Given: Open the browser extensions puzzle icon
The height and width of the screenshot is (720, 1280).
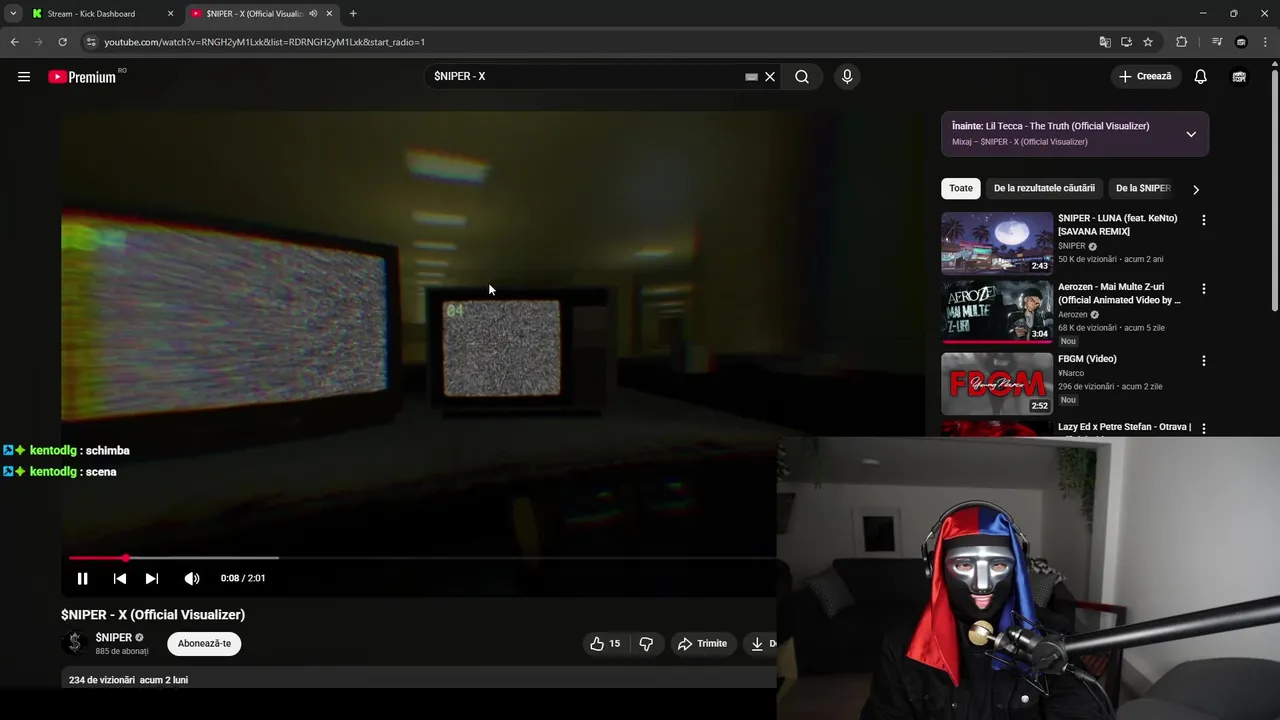Looking at the screenshot, I should (1181, 42).
